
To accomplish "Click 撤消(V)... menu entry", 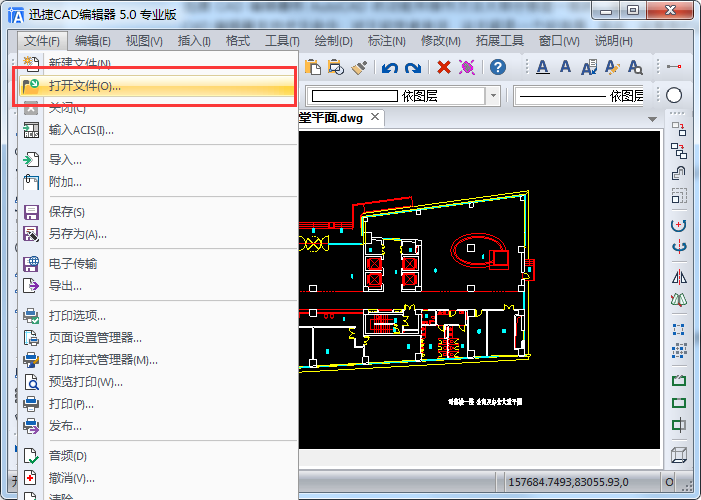I will pyautogui.click(x=157, y=478).
